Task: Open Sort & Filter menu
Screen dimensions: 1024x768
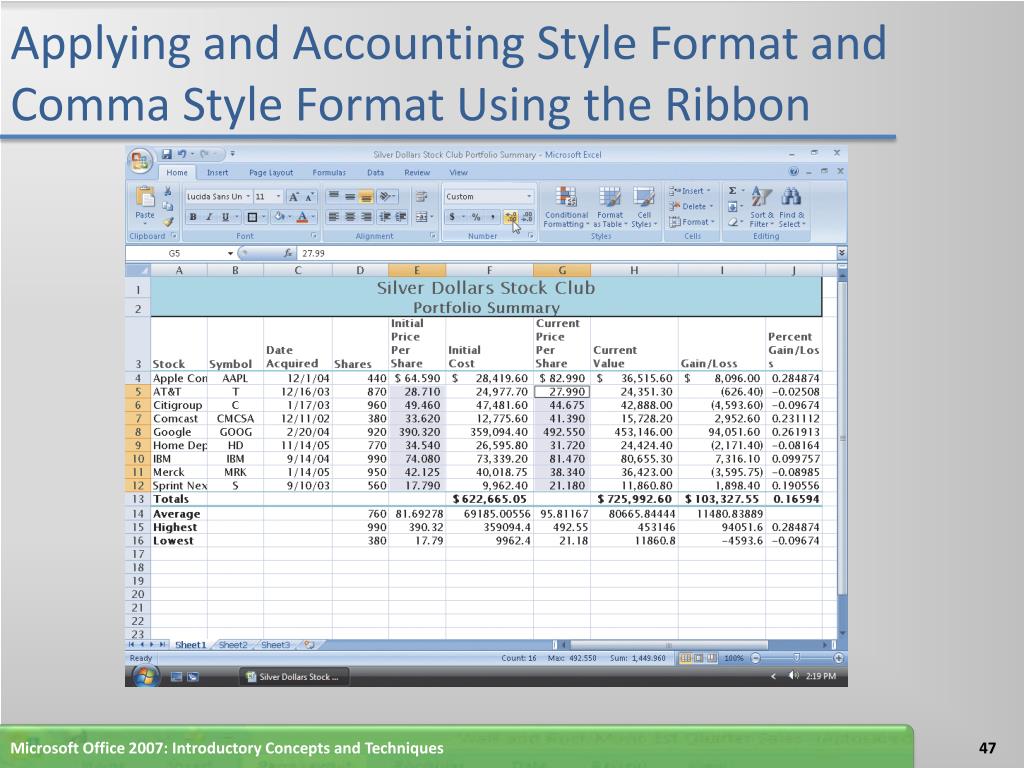Action: (x=761, y=207)
